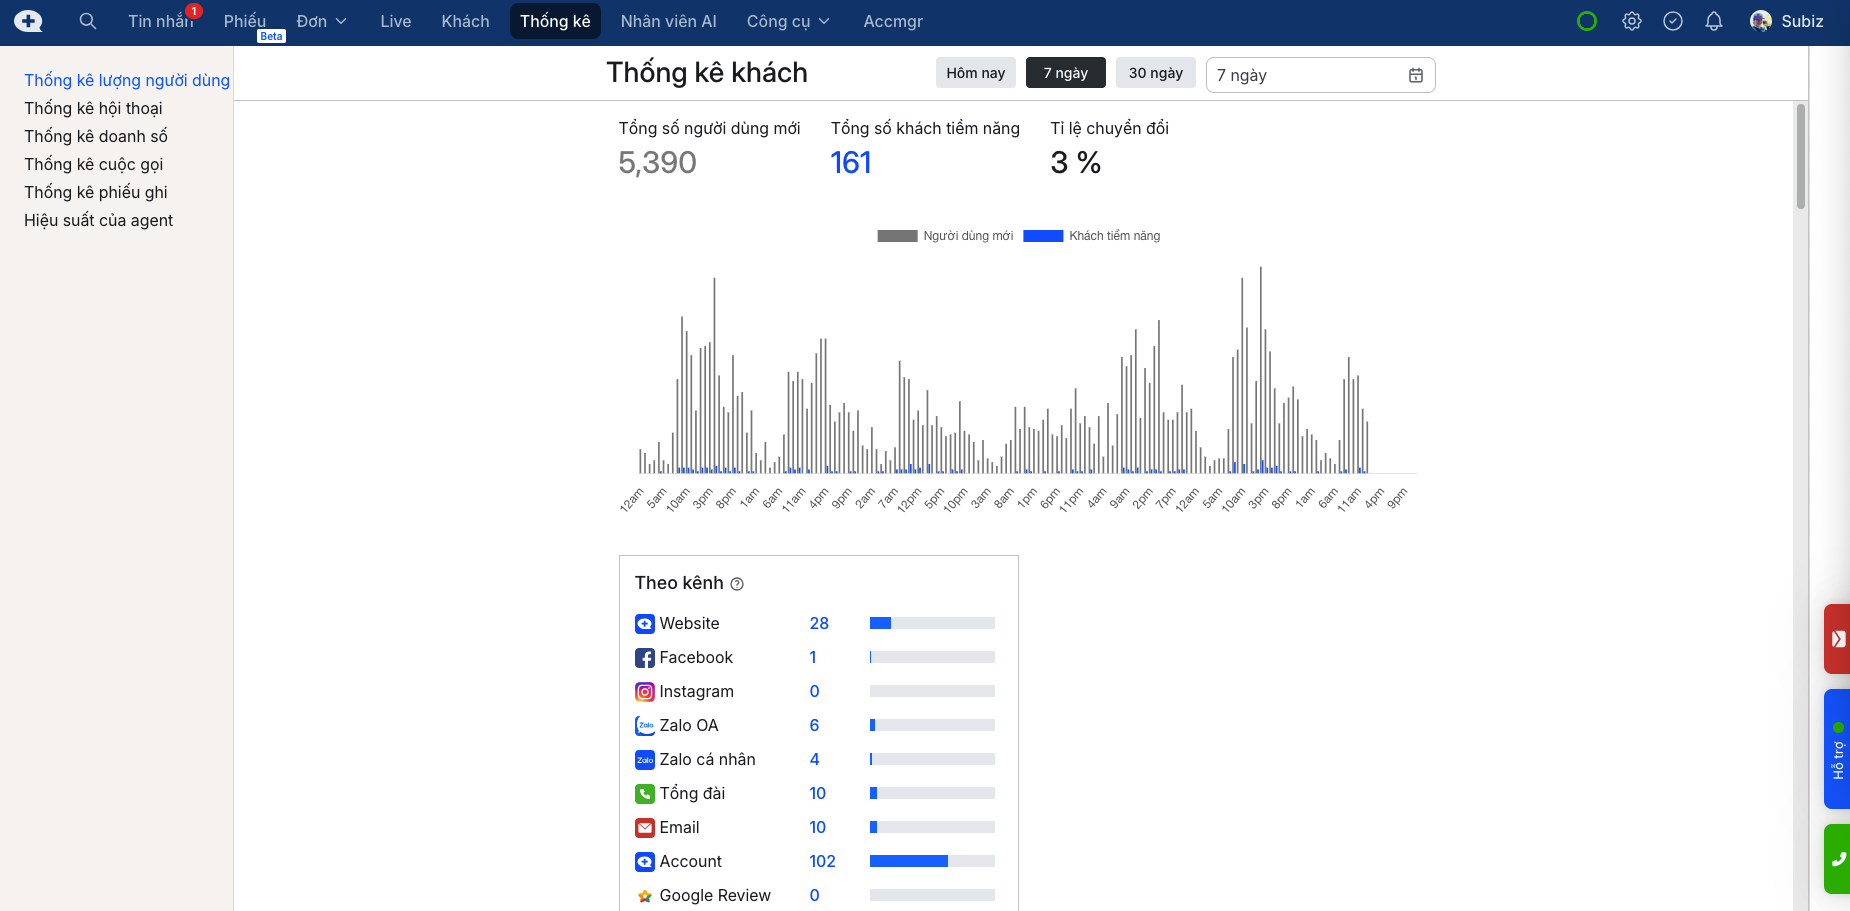Toggle the Người dùng mới legend series
The width and height of the screenshot is (1850, 911).
[945, 236]
